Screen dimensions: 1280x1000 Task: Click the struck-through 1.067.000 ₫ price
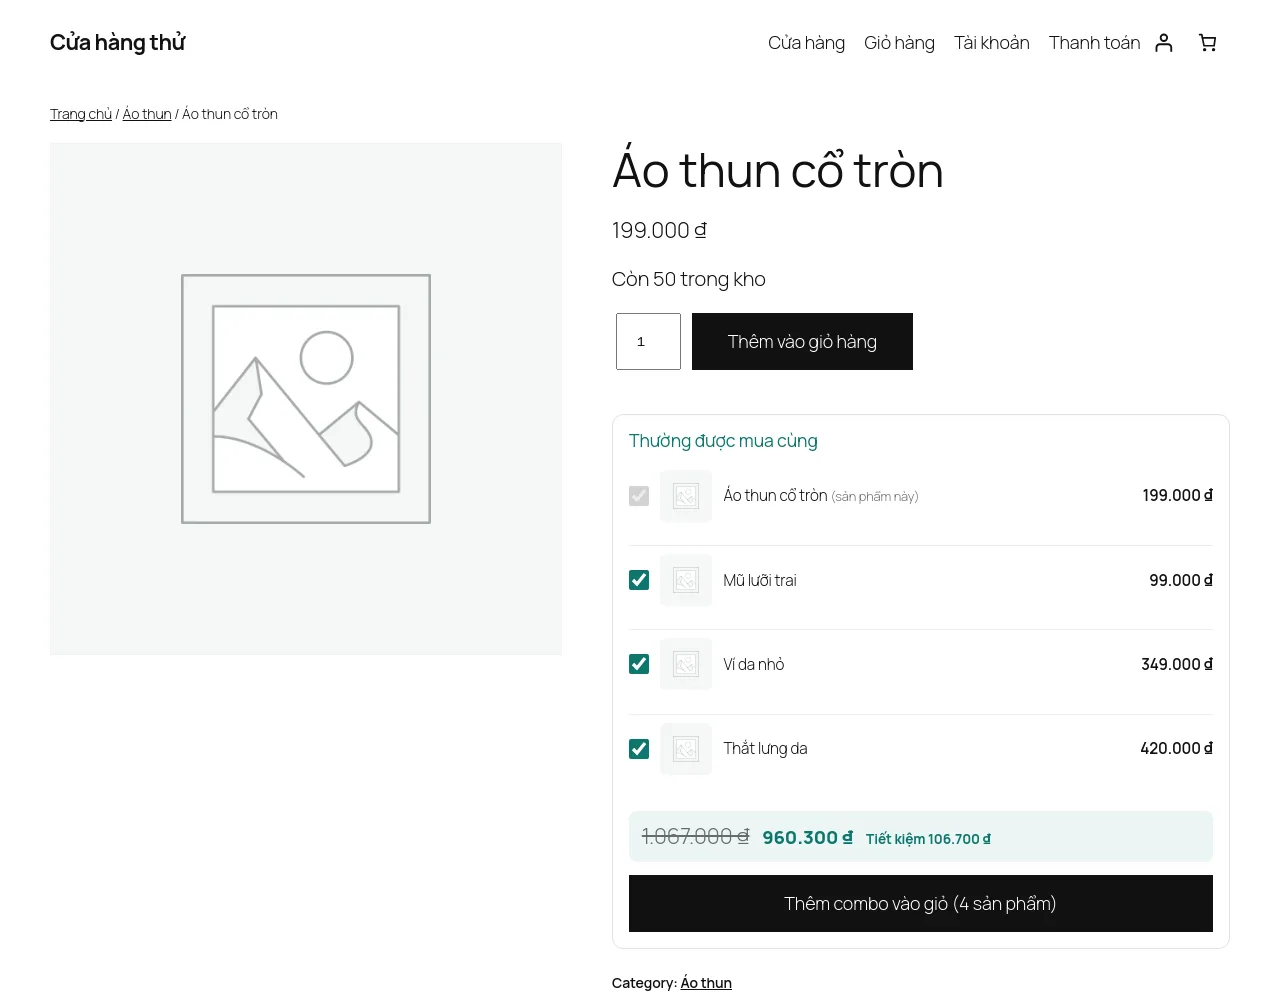pyautogui.click(x=695, y=836)
